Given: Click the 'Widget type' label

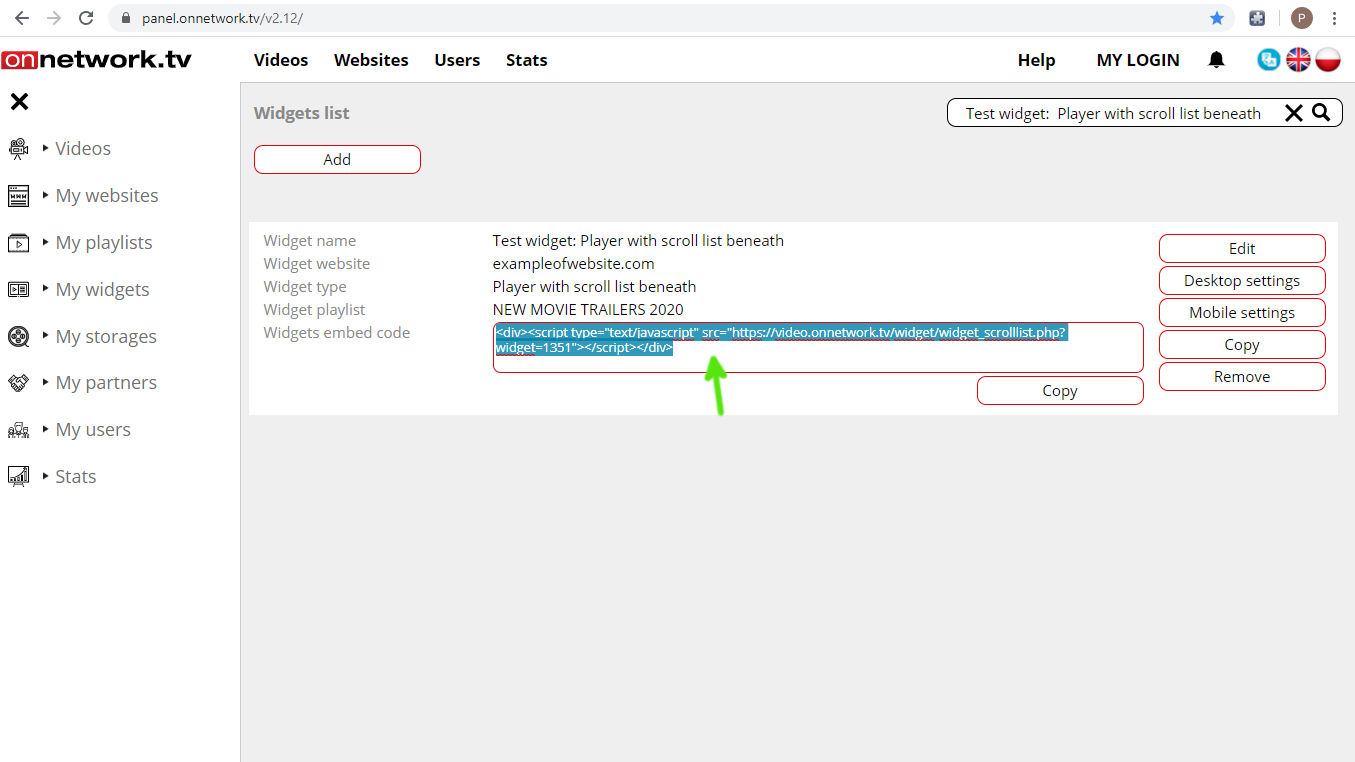Looking at the screenshot, I should (x=305, y=286).
